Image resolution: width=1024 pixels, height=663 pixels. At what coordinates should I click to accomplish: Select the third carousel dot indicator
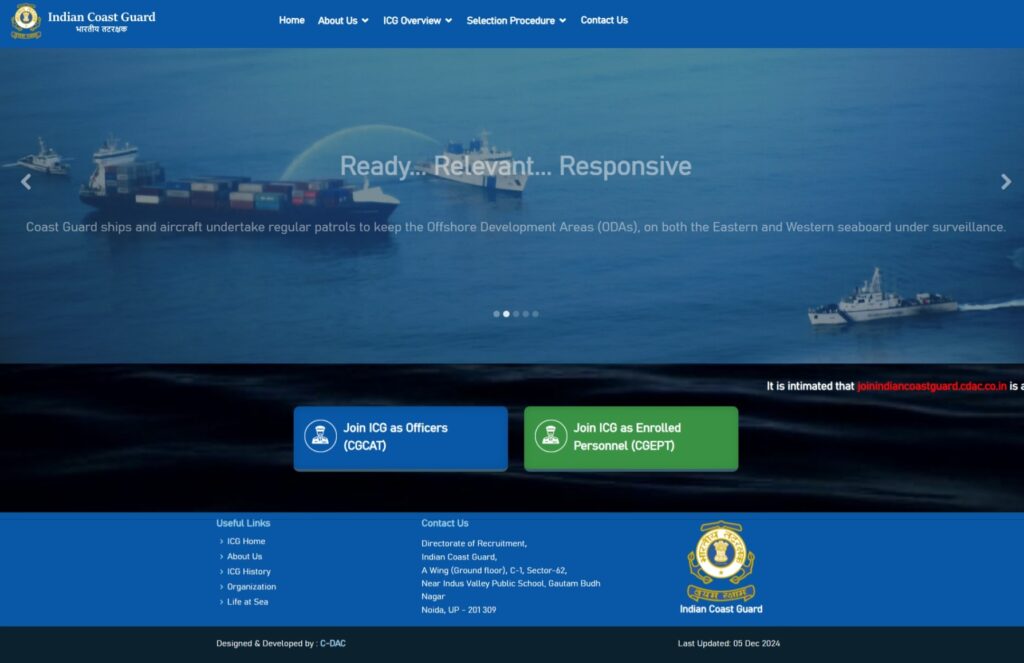coord(516,314)
